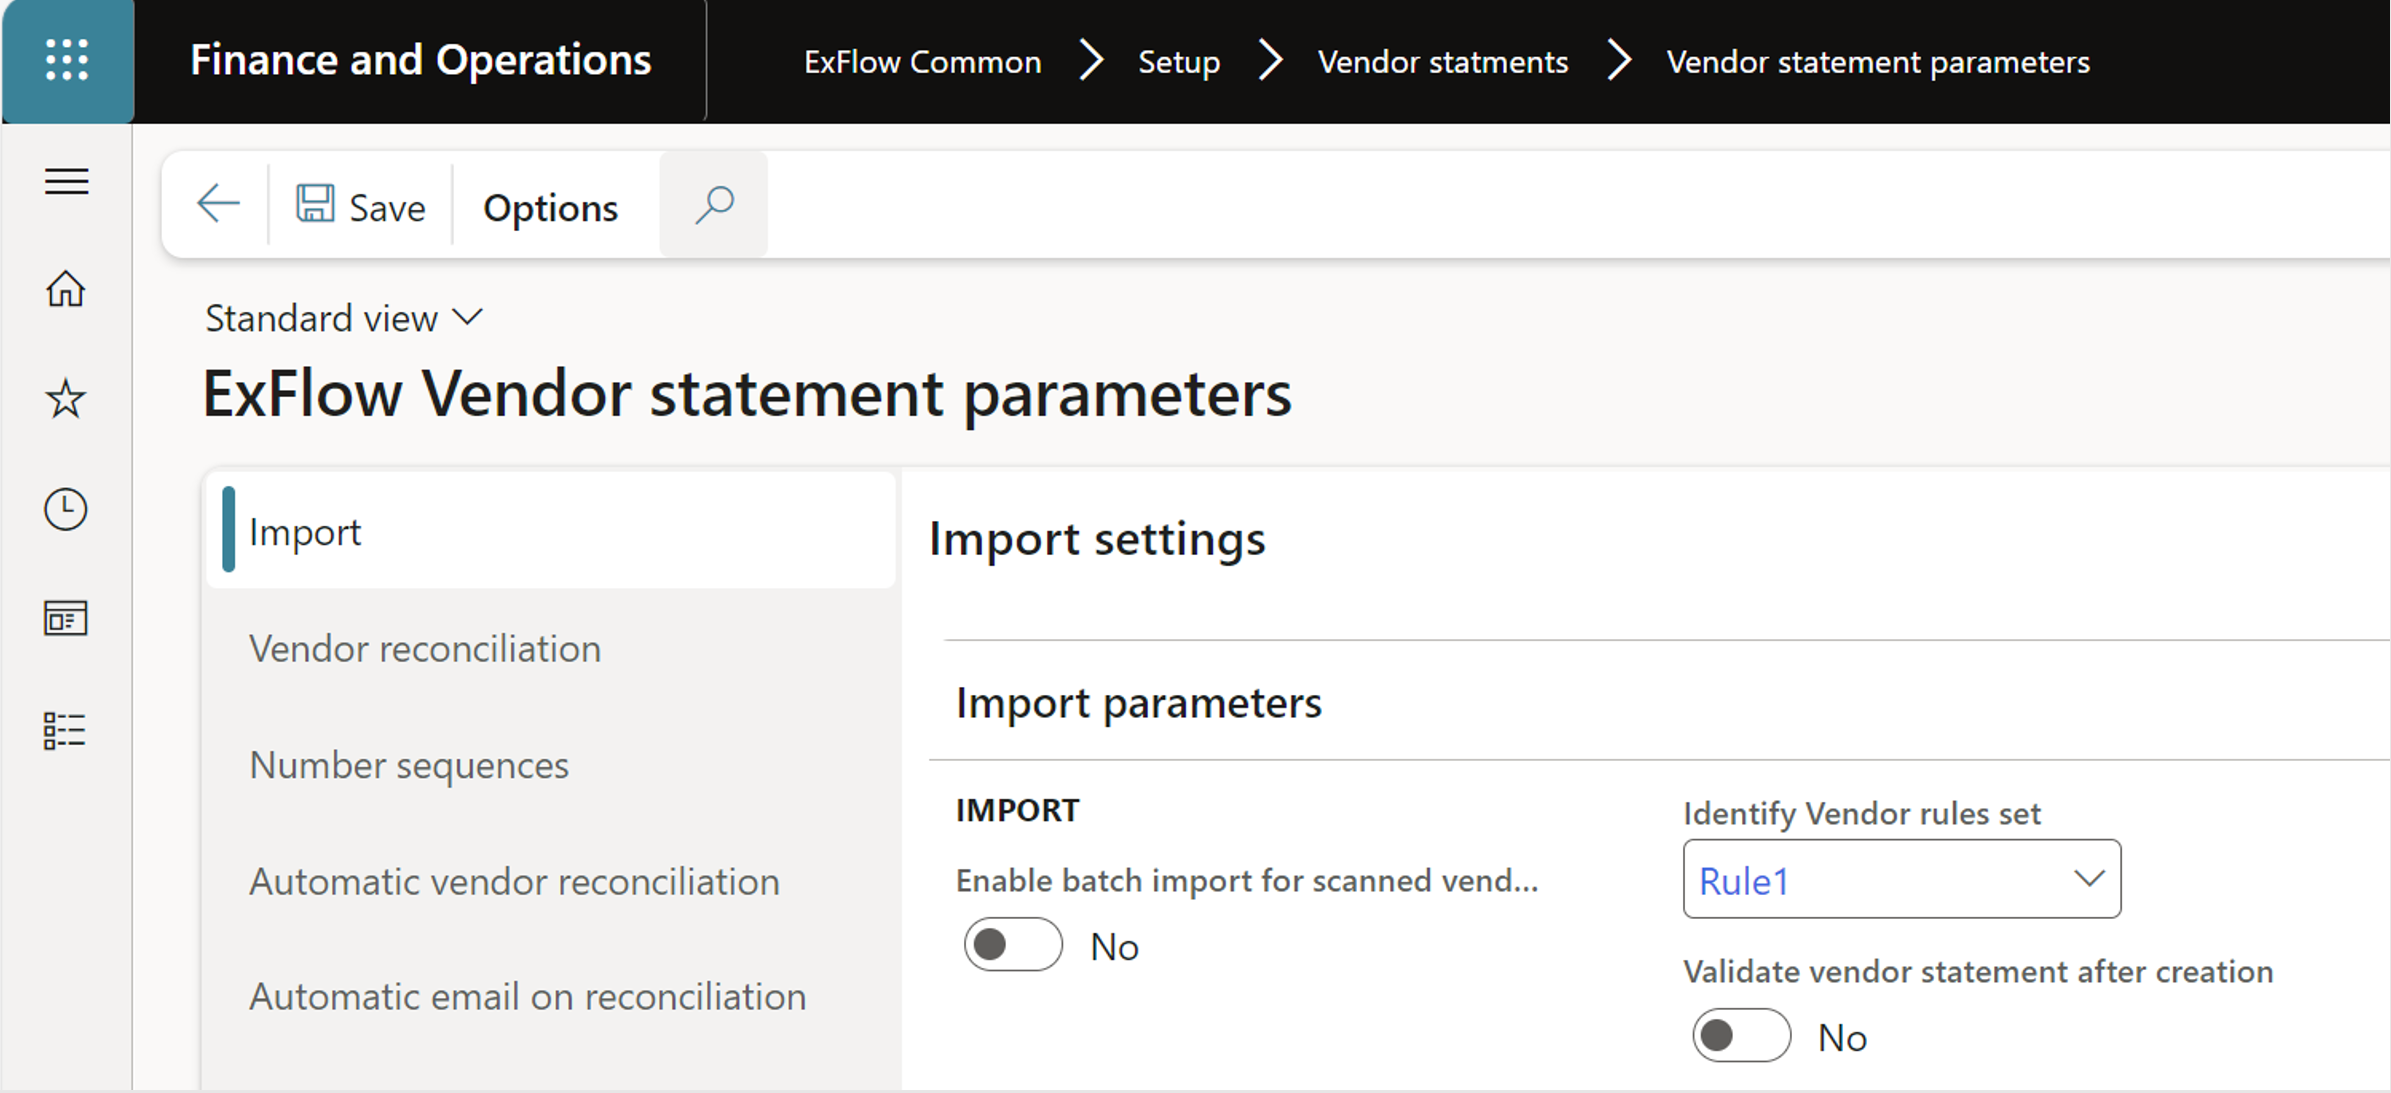Click Finance and Operations title
The height and width of the screenshot is (1093, 2391).
click(x=420, y=60)
